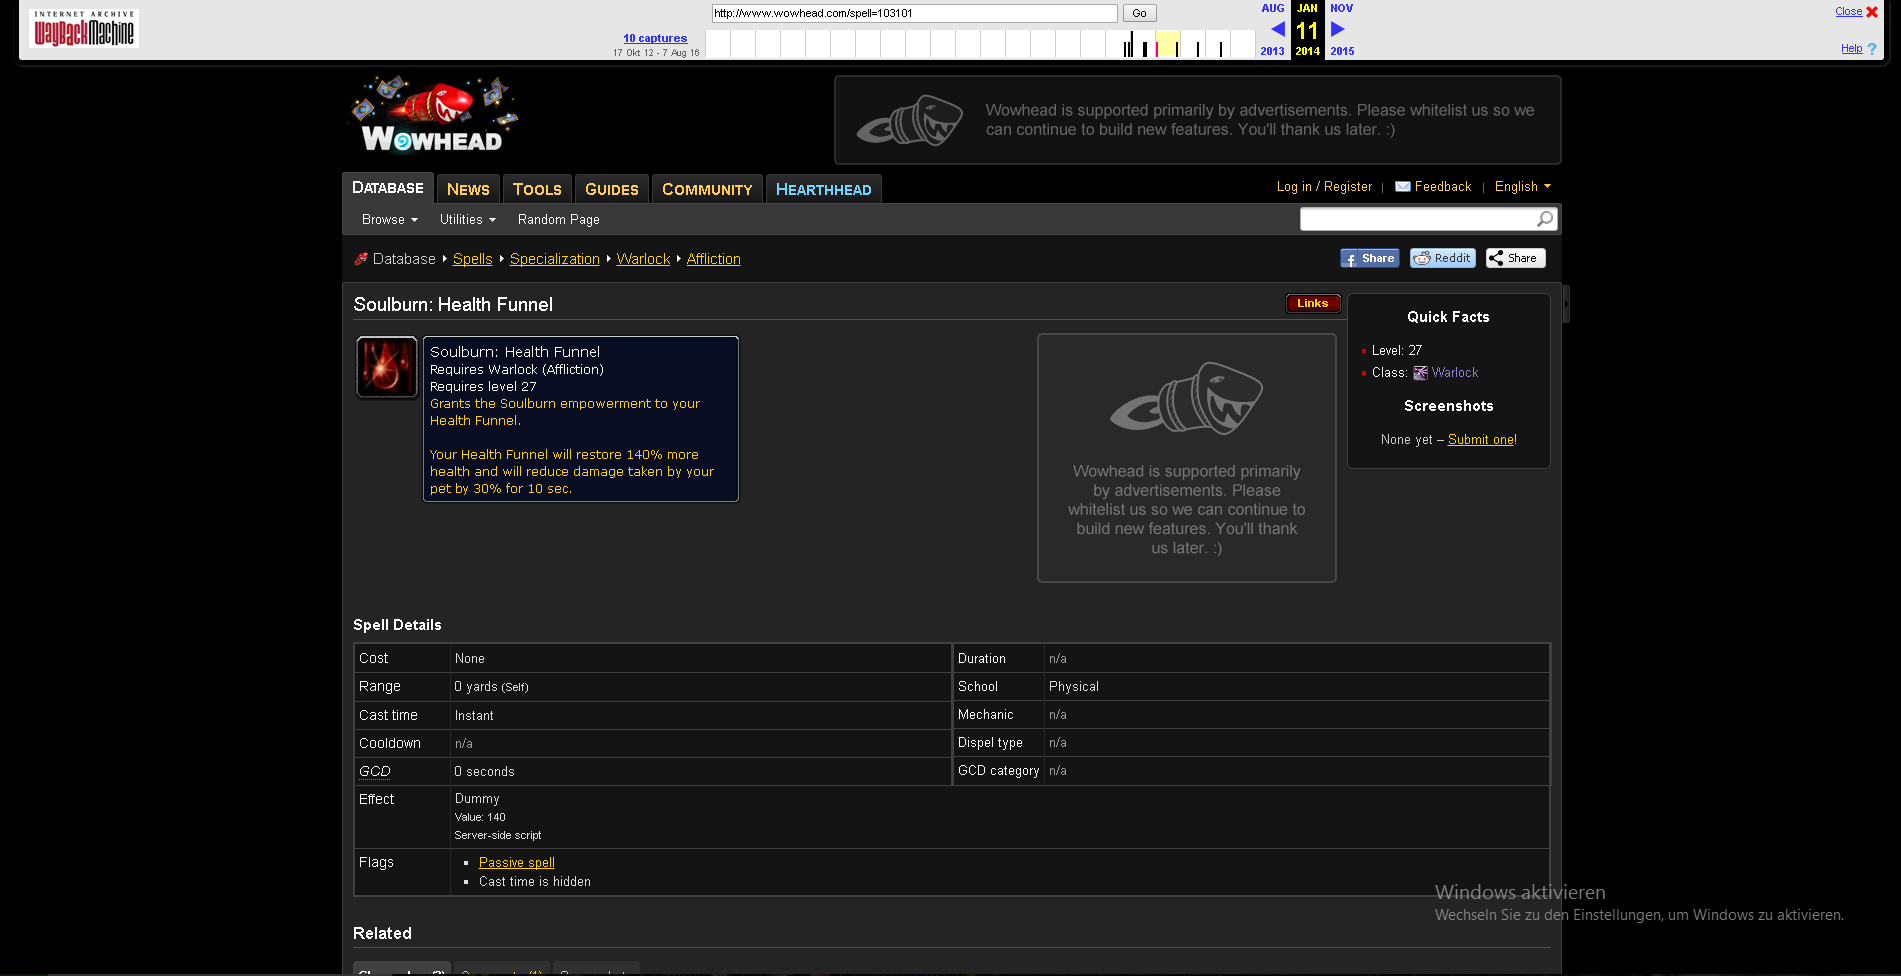
Task: Click the Wayback capture timeline sparkline
Action: click(x=980, y=44)
